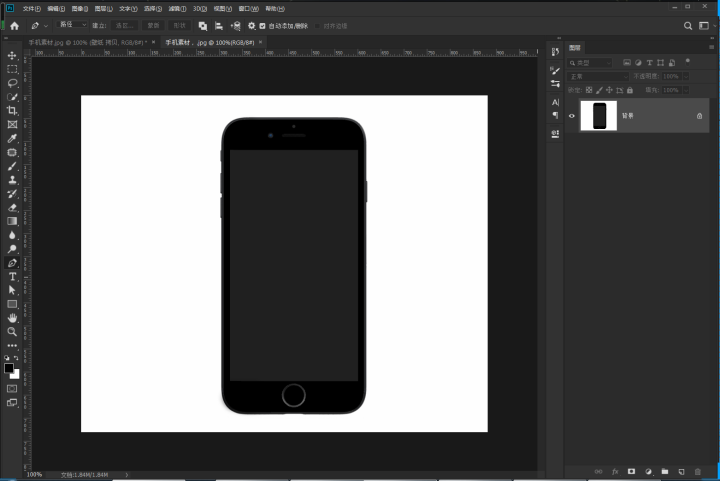
Task: Toggle lock image pixels brush icon
Action: point(599,90)
